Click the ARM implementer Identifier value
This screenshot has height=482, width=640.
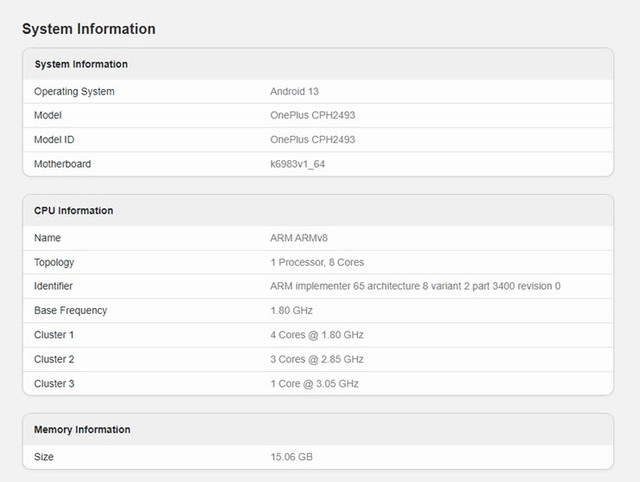click(x=415, y=286)
